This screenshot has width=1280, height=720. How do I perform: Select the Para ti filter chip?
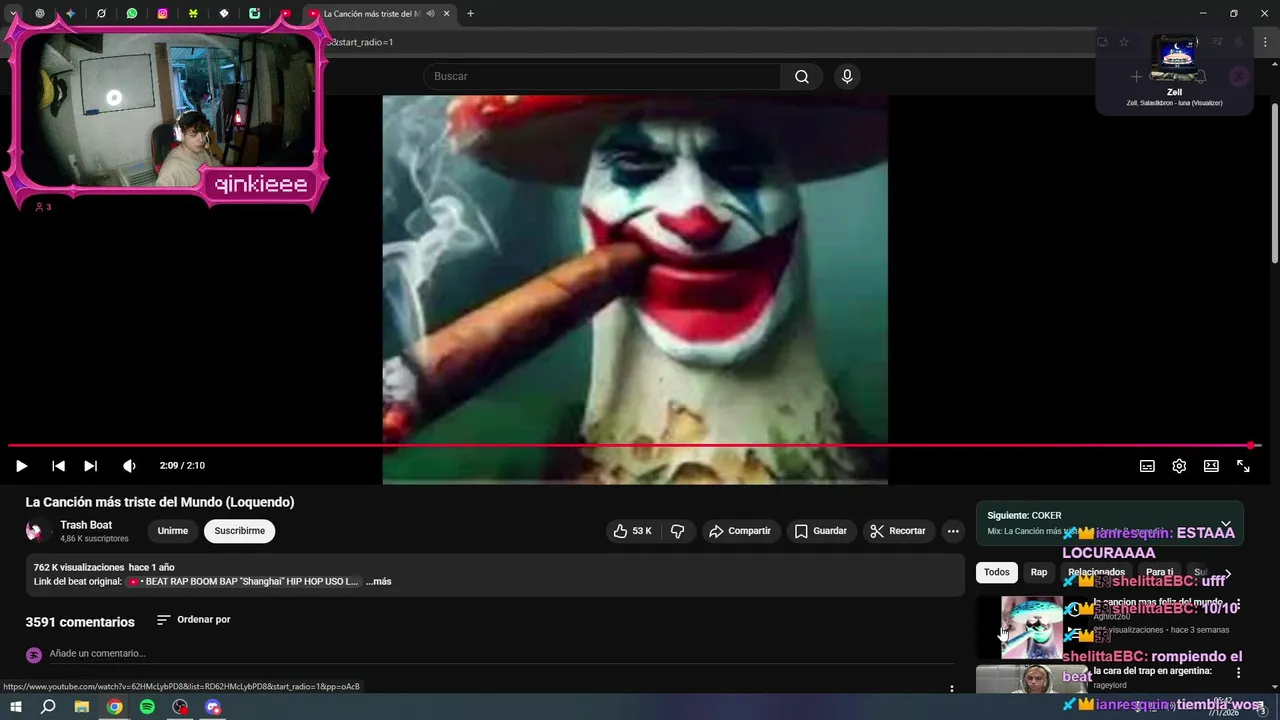pyautogui.click(x=1160, y=572)
